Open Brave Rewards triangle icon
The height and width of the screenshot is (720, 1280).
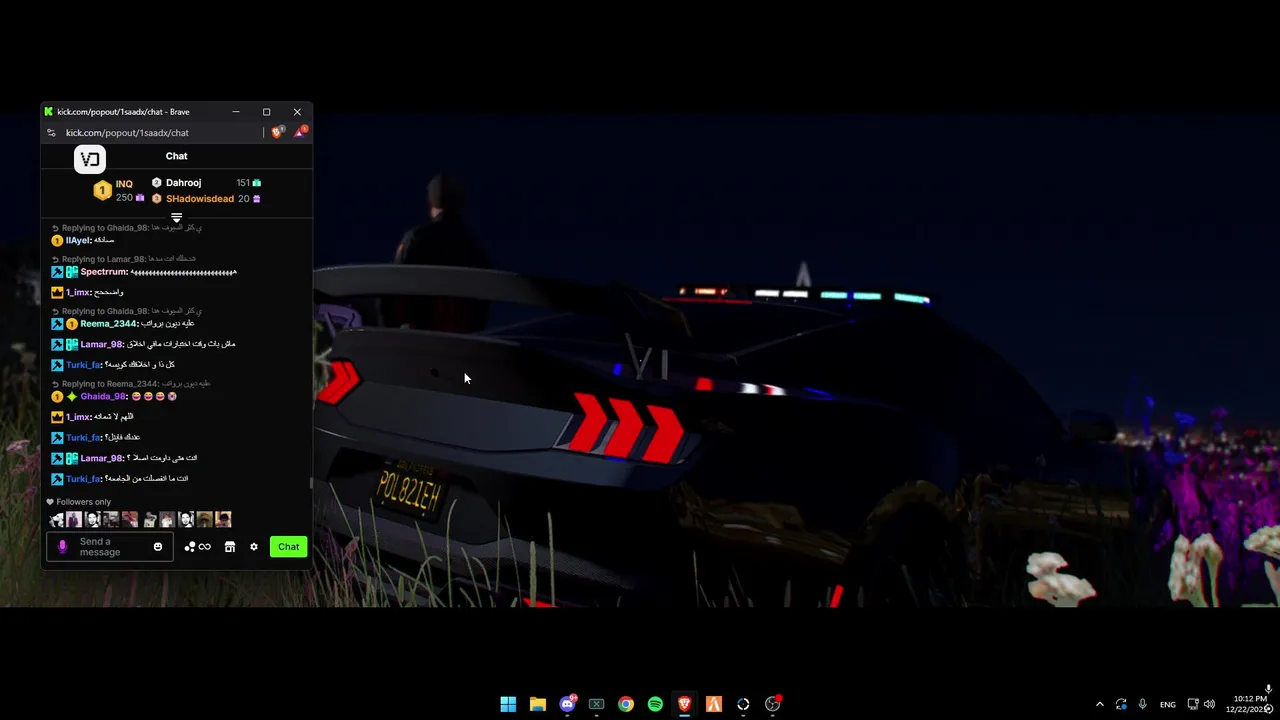(299, 132)
